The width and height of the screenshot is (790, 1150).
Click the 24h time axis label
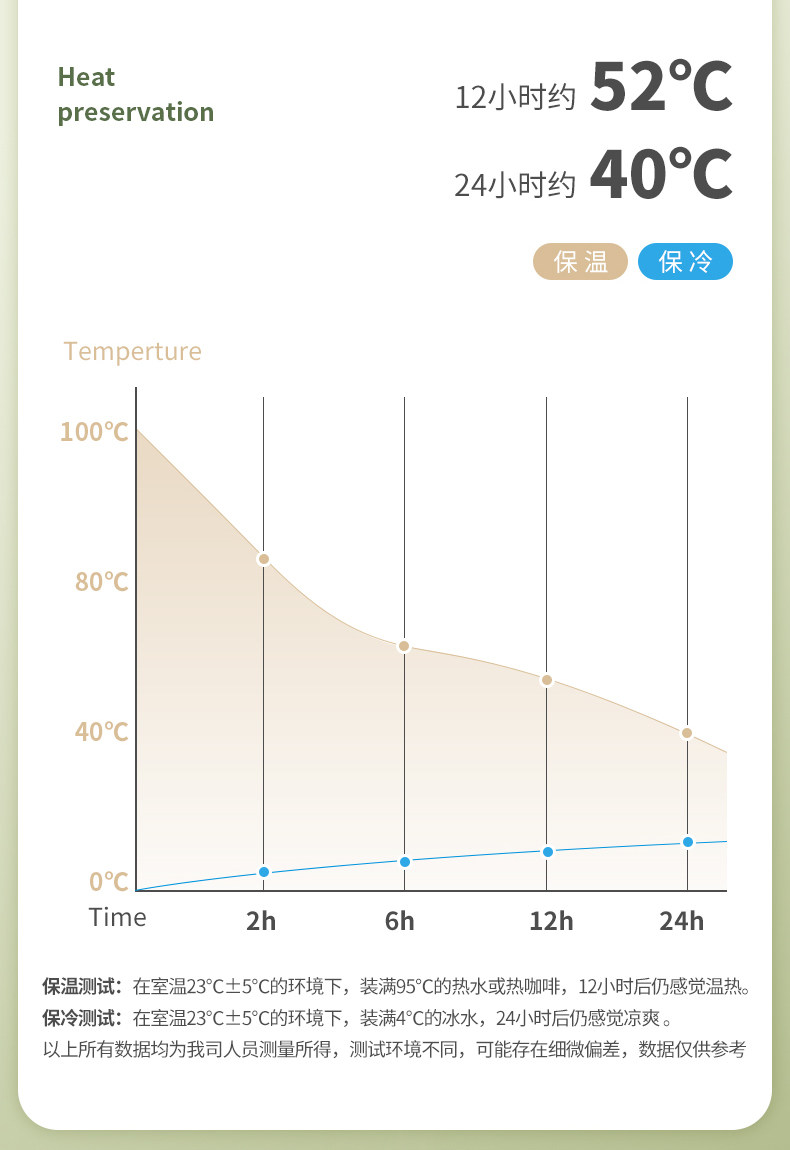pyautogui.click(x=681, y=921)
